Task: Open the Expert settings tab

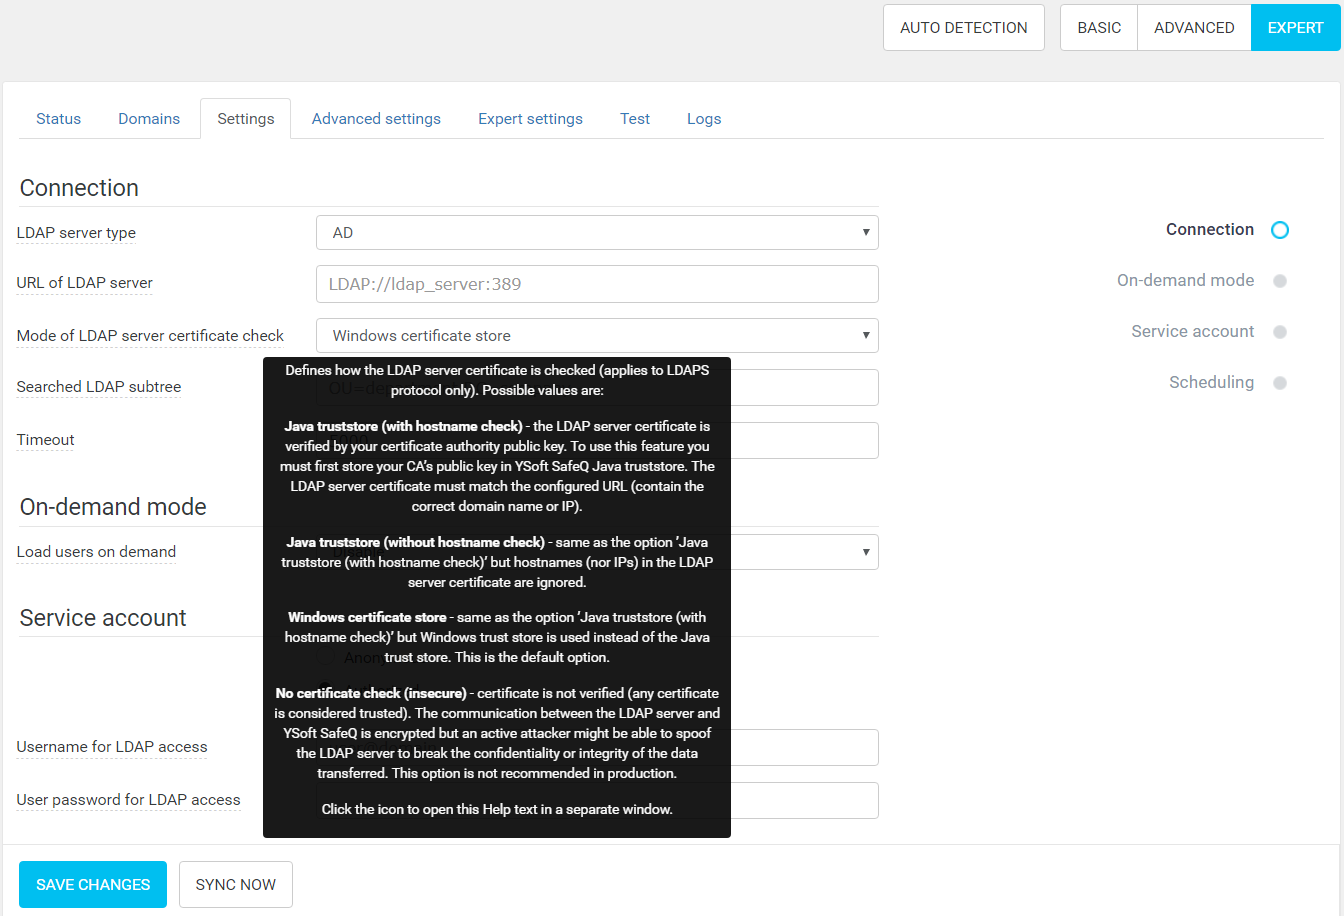Action: (x=530, y=119)
